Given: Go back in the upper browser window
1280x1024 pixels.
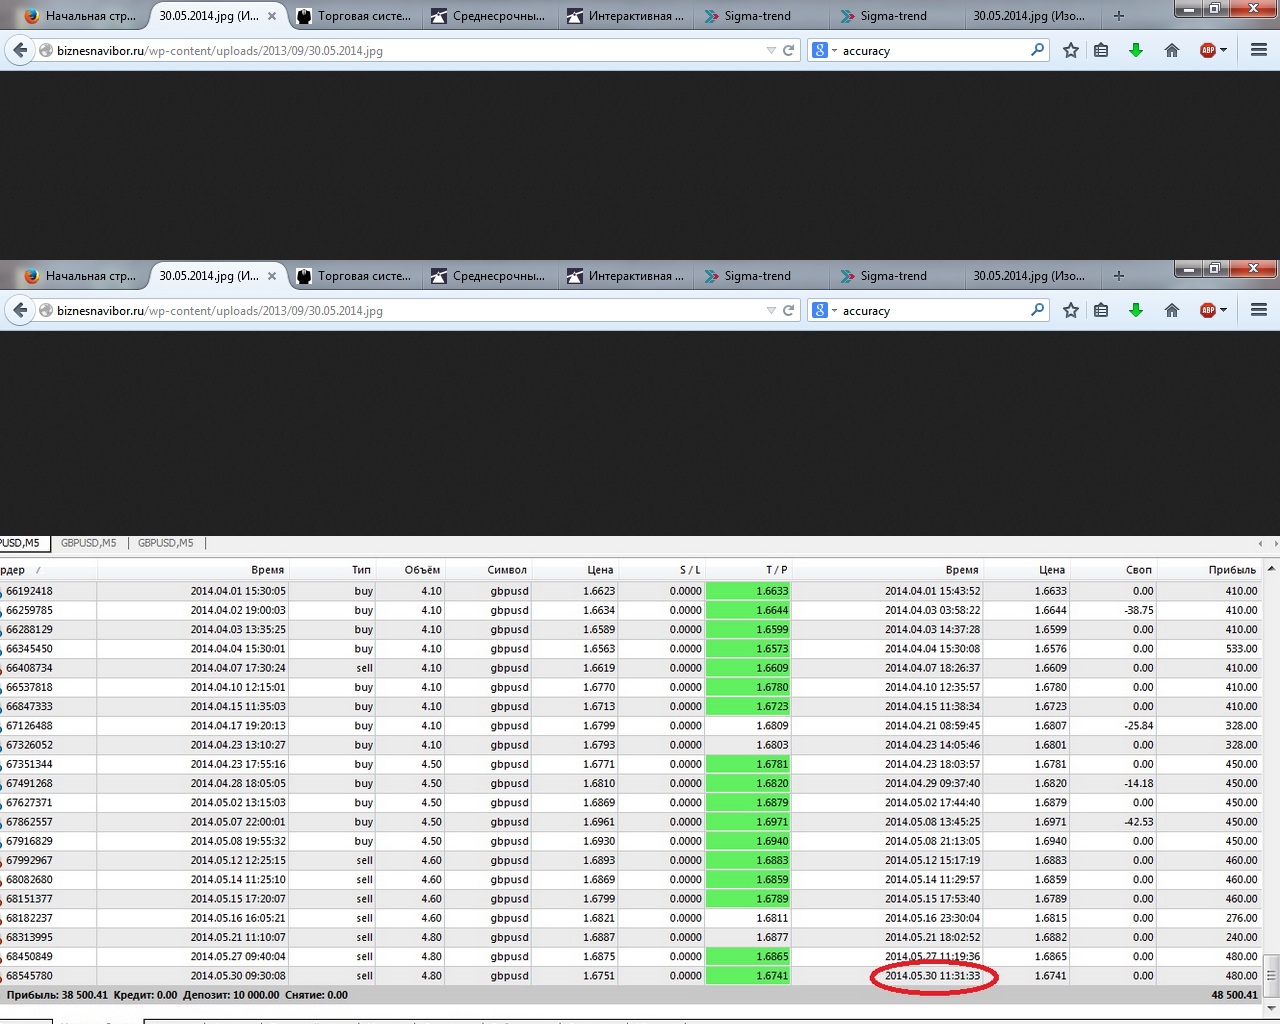Looking at the screenshot, I should coord(20,50).
